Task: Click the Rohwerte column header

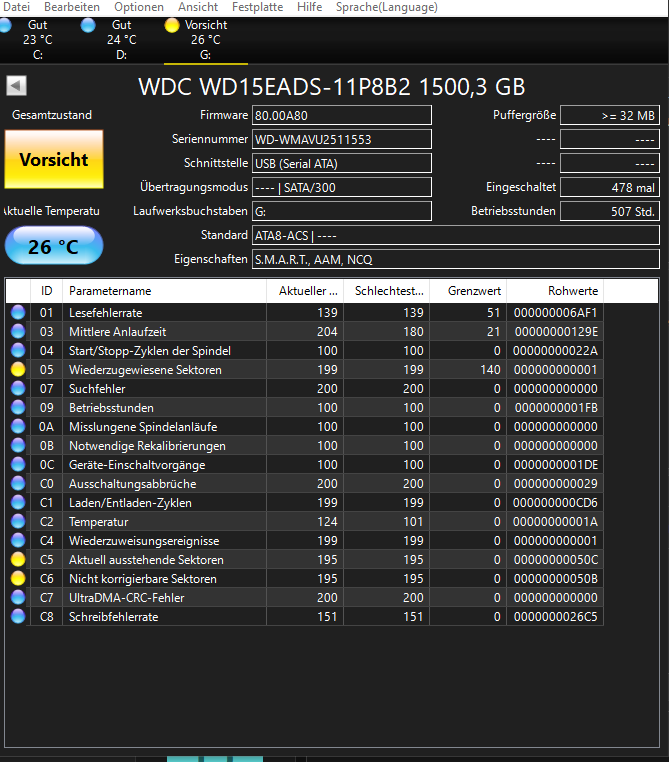Action: pyautogui.click(x=555, y=291)
